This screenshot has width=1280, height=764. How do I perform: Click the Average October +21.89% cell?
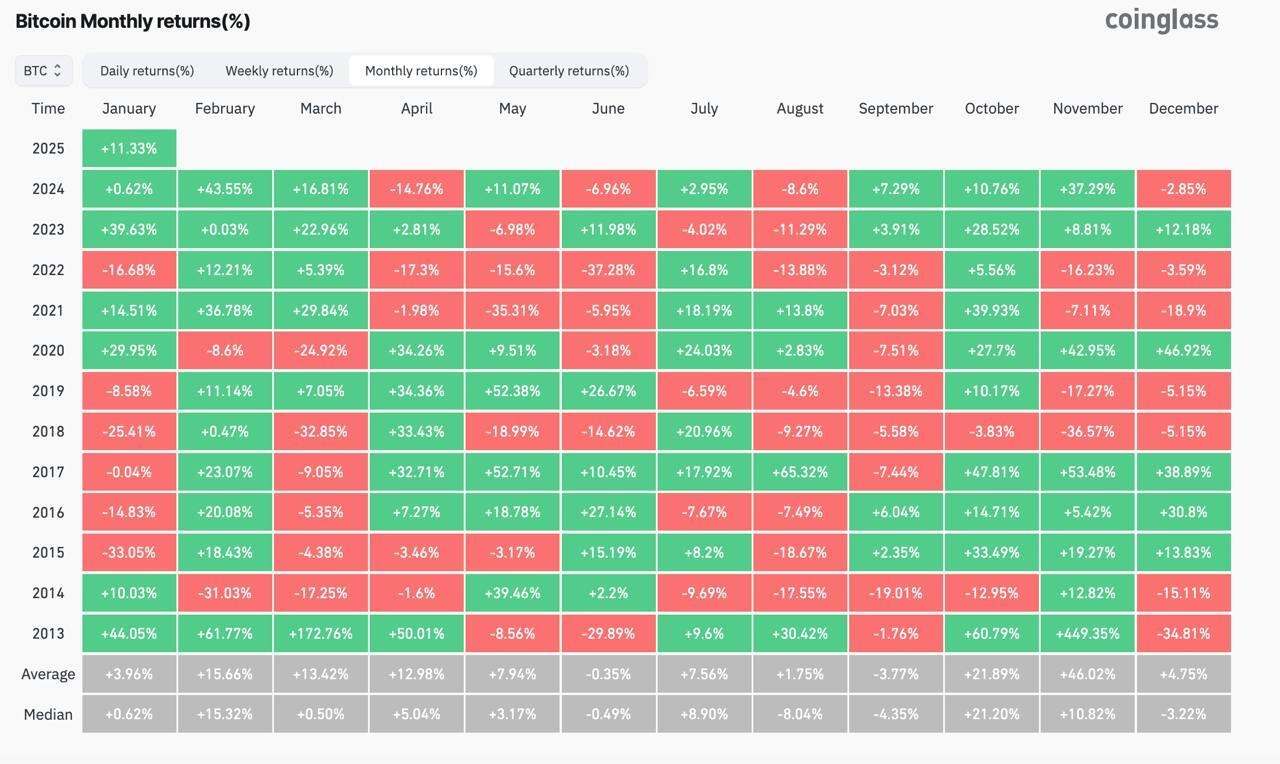(992, 674)
